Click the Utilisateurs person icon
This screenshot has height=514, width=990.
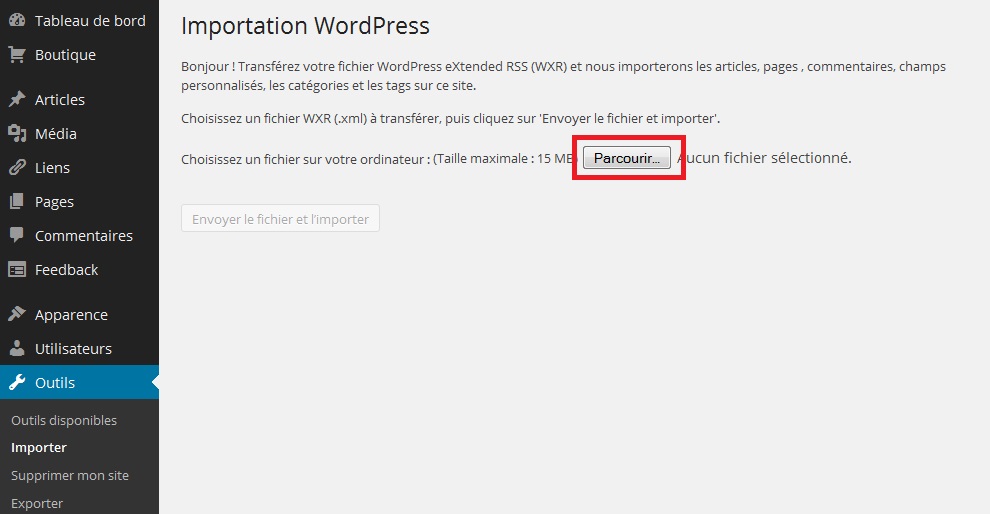(x=17, y=349)
